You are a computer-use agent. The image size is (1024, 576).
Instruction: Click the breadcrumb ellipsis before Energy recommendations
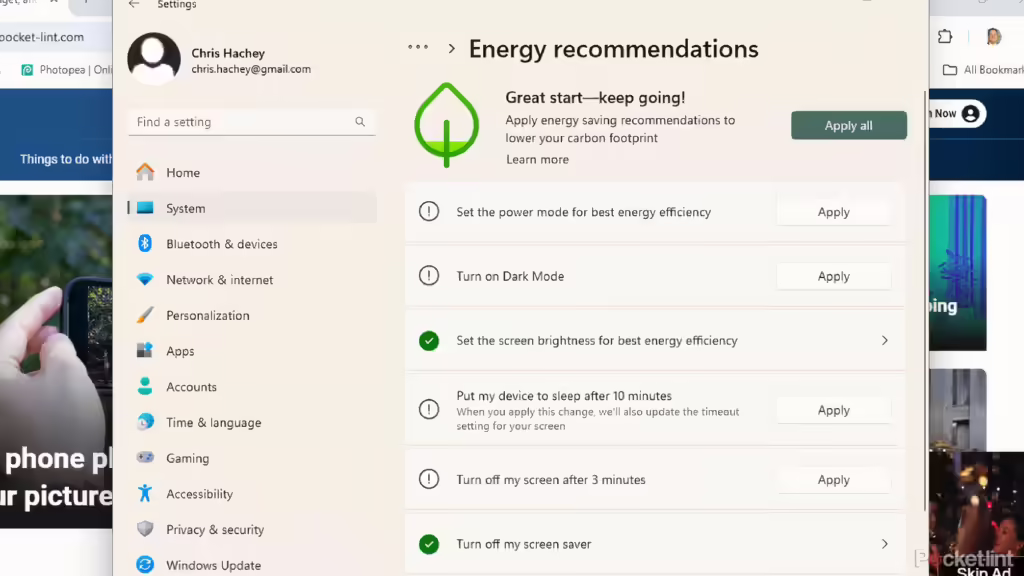418,48
